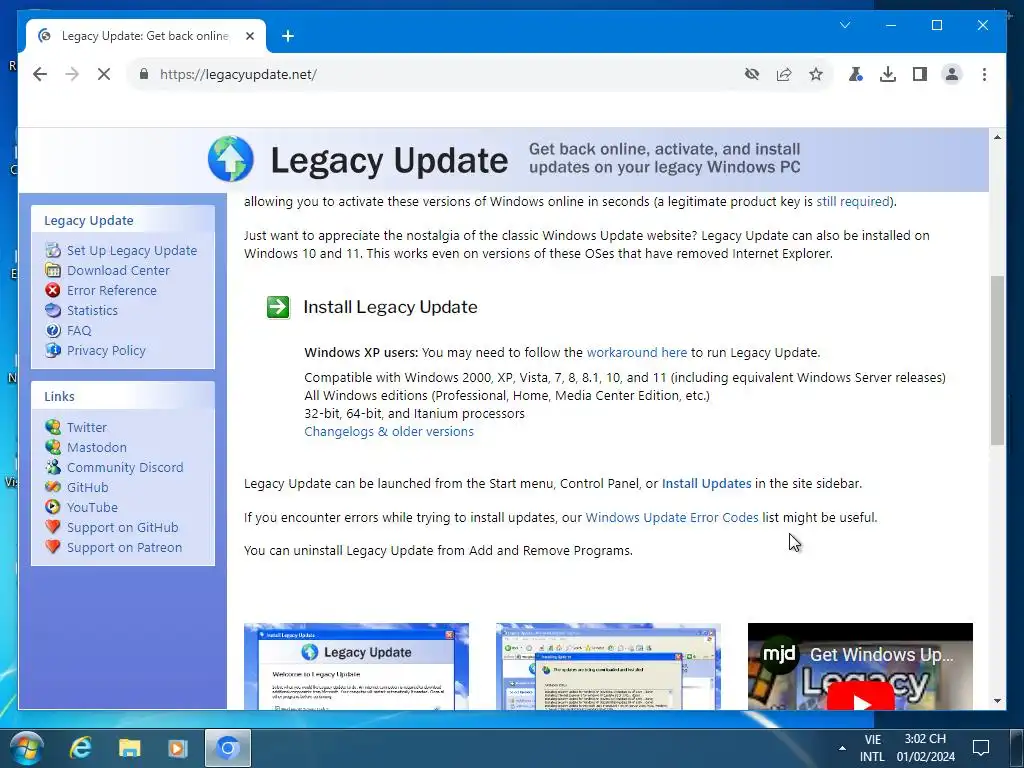Click the taskbar clock 3:02 CH
The width and height of the screenshot is (1024, 768).
pyautogui.click(x=925, y=748)
